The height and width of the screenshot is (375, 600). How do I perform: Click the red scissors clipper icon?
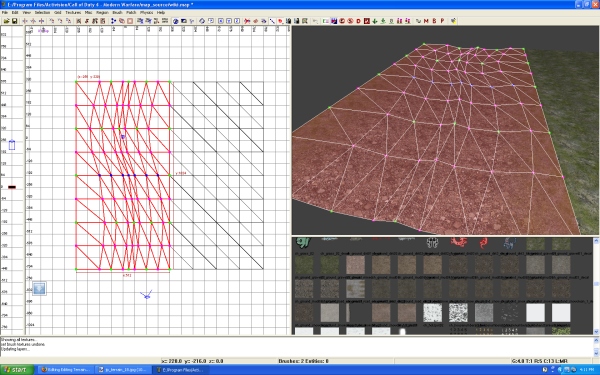(247, 21)
